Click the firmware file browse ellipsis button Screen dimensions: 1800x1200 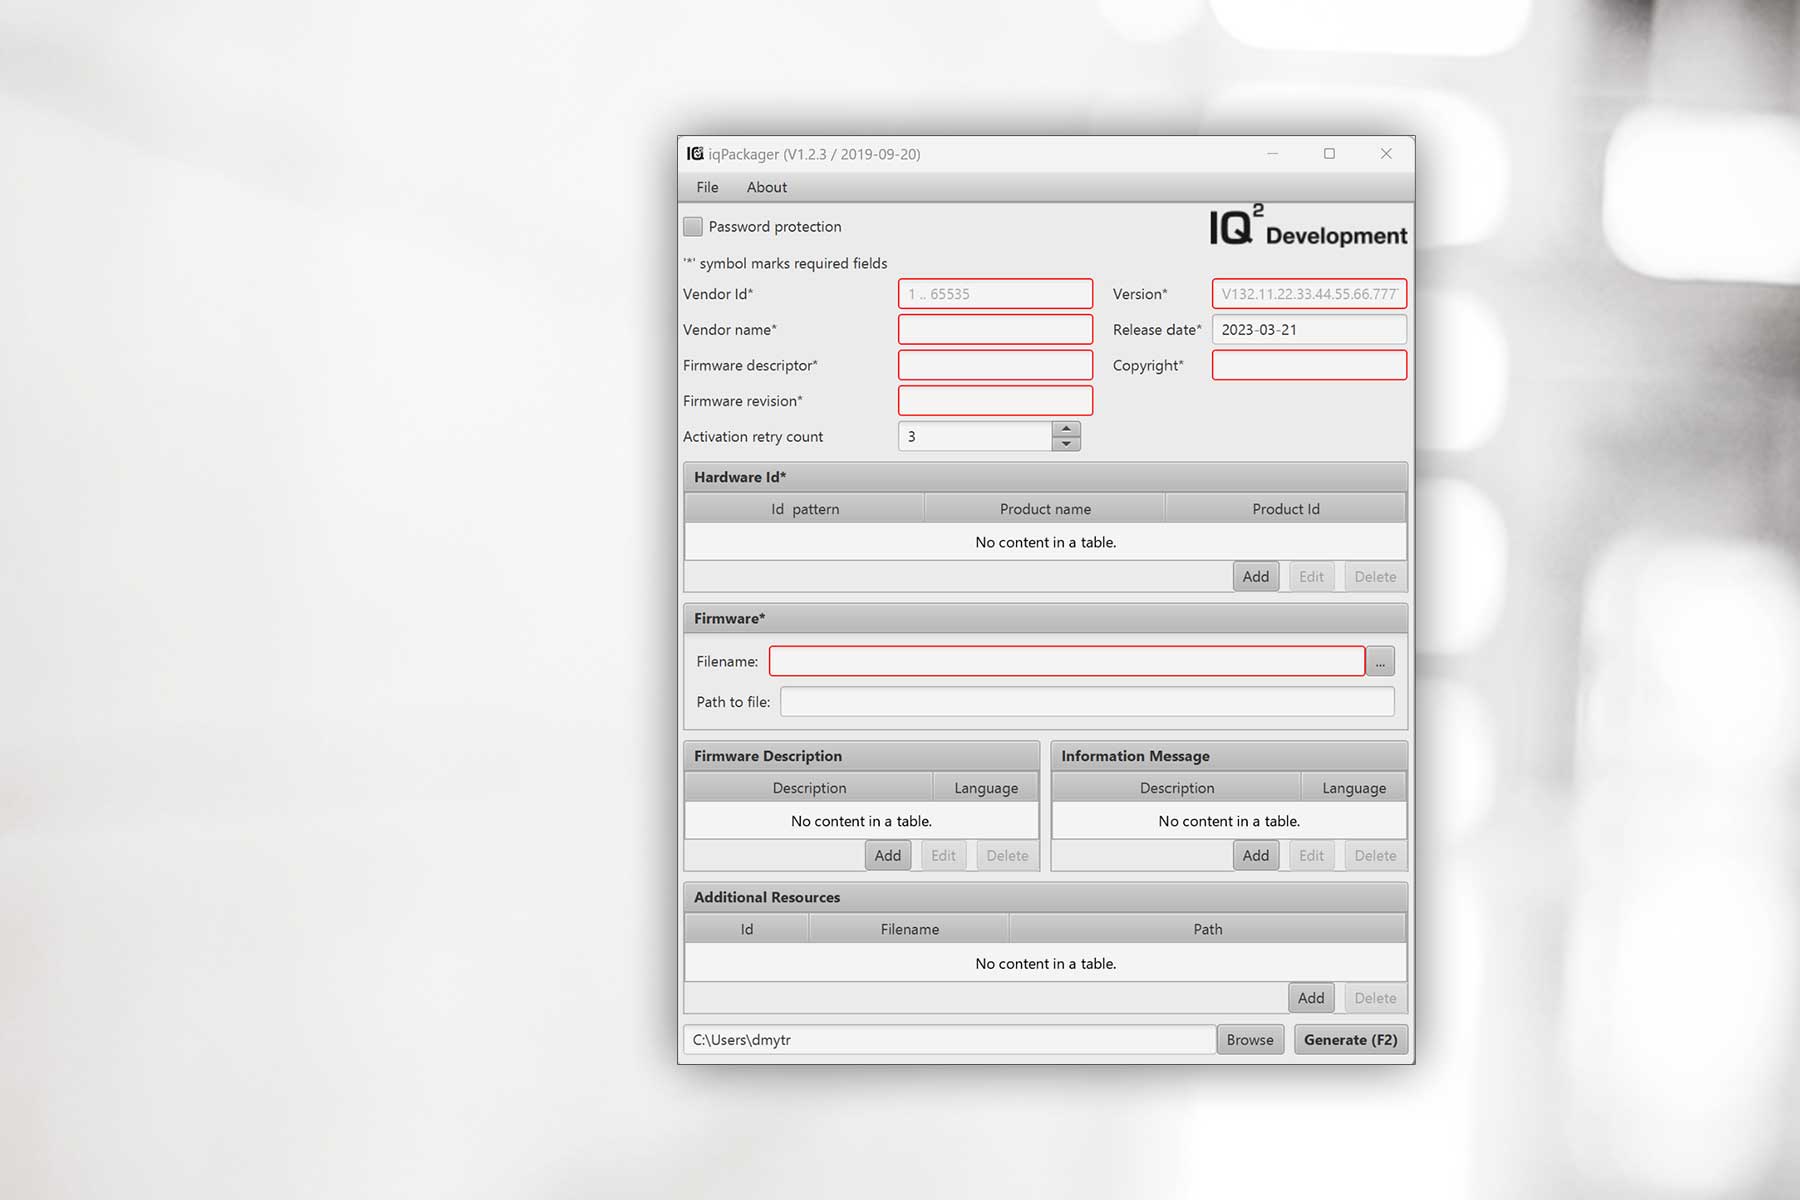point(1380,662)
